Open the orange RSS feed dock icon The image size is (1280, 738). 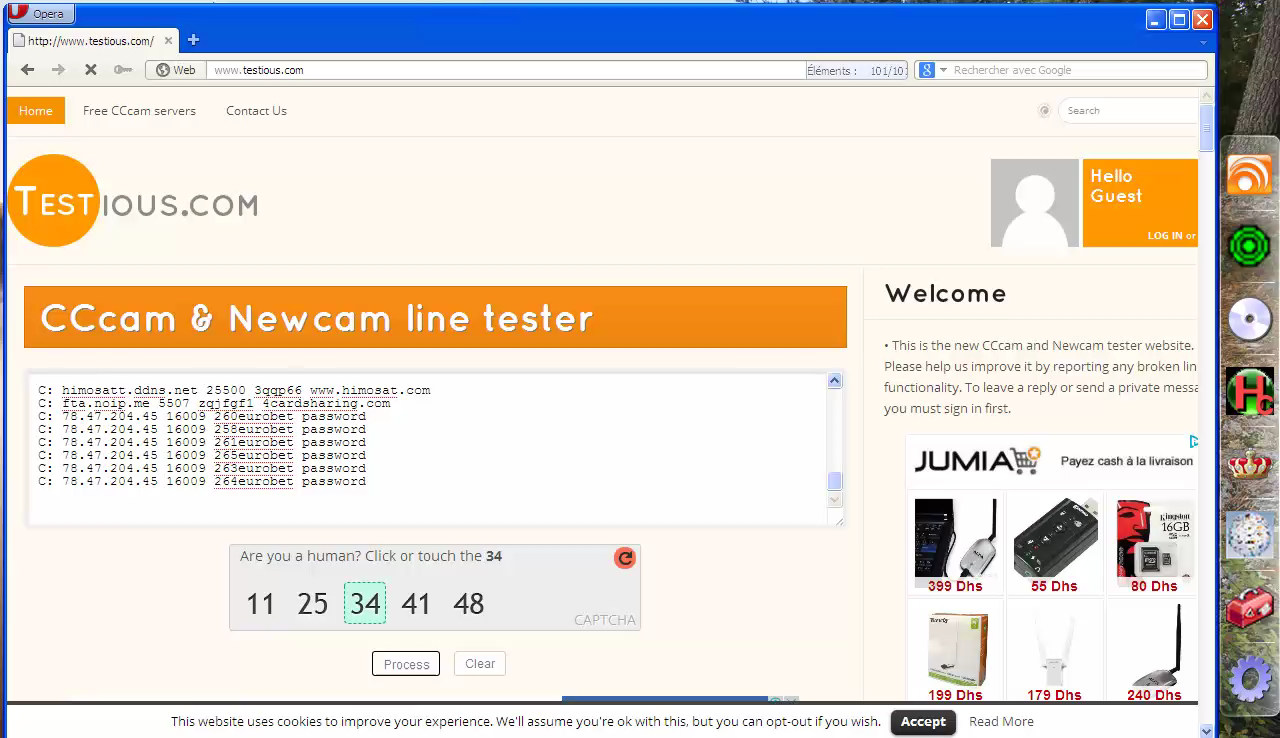1249,175
